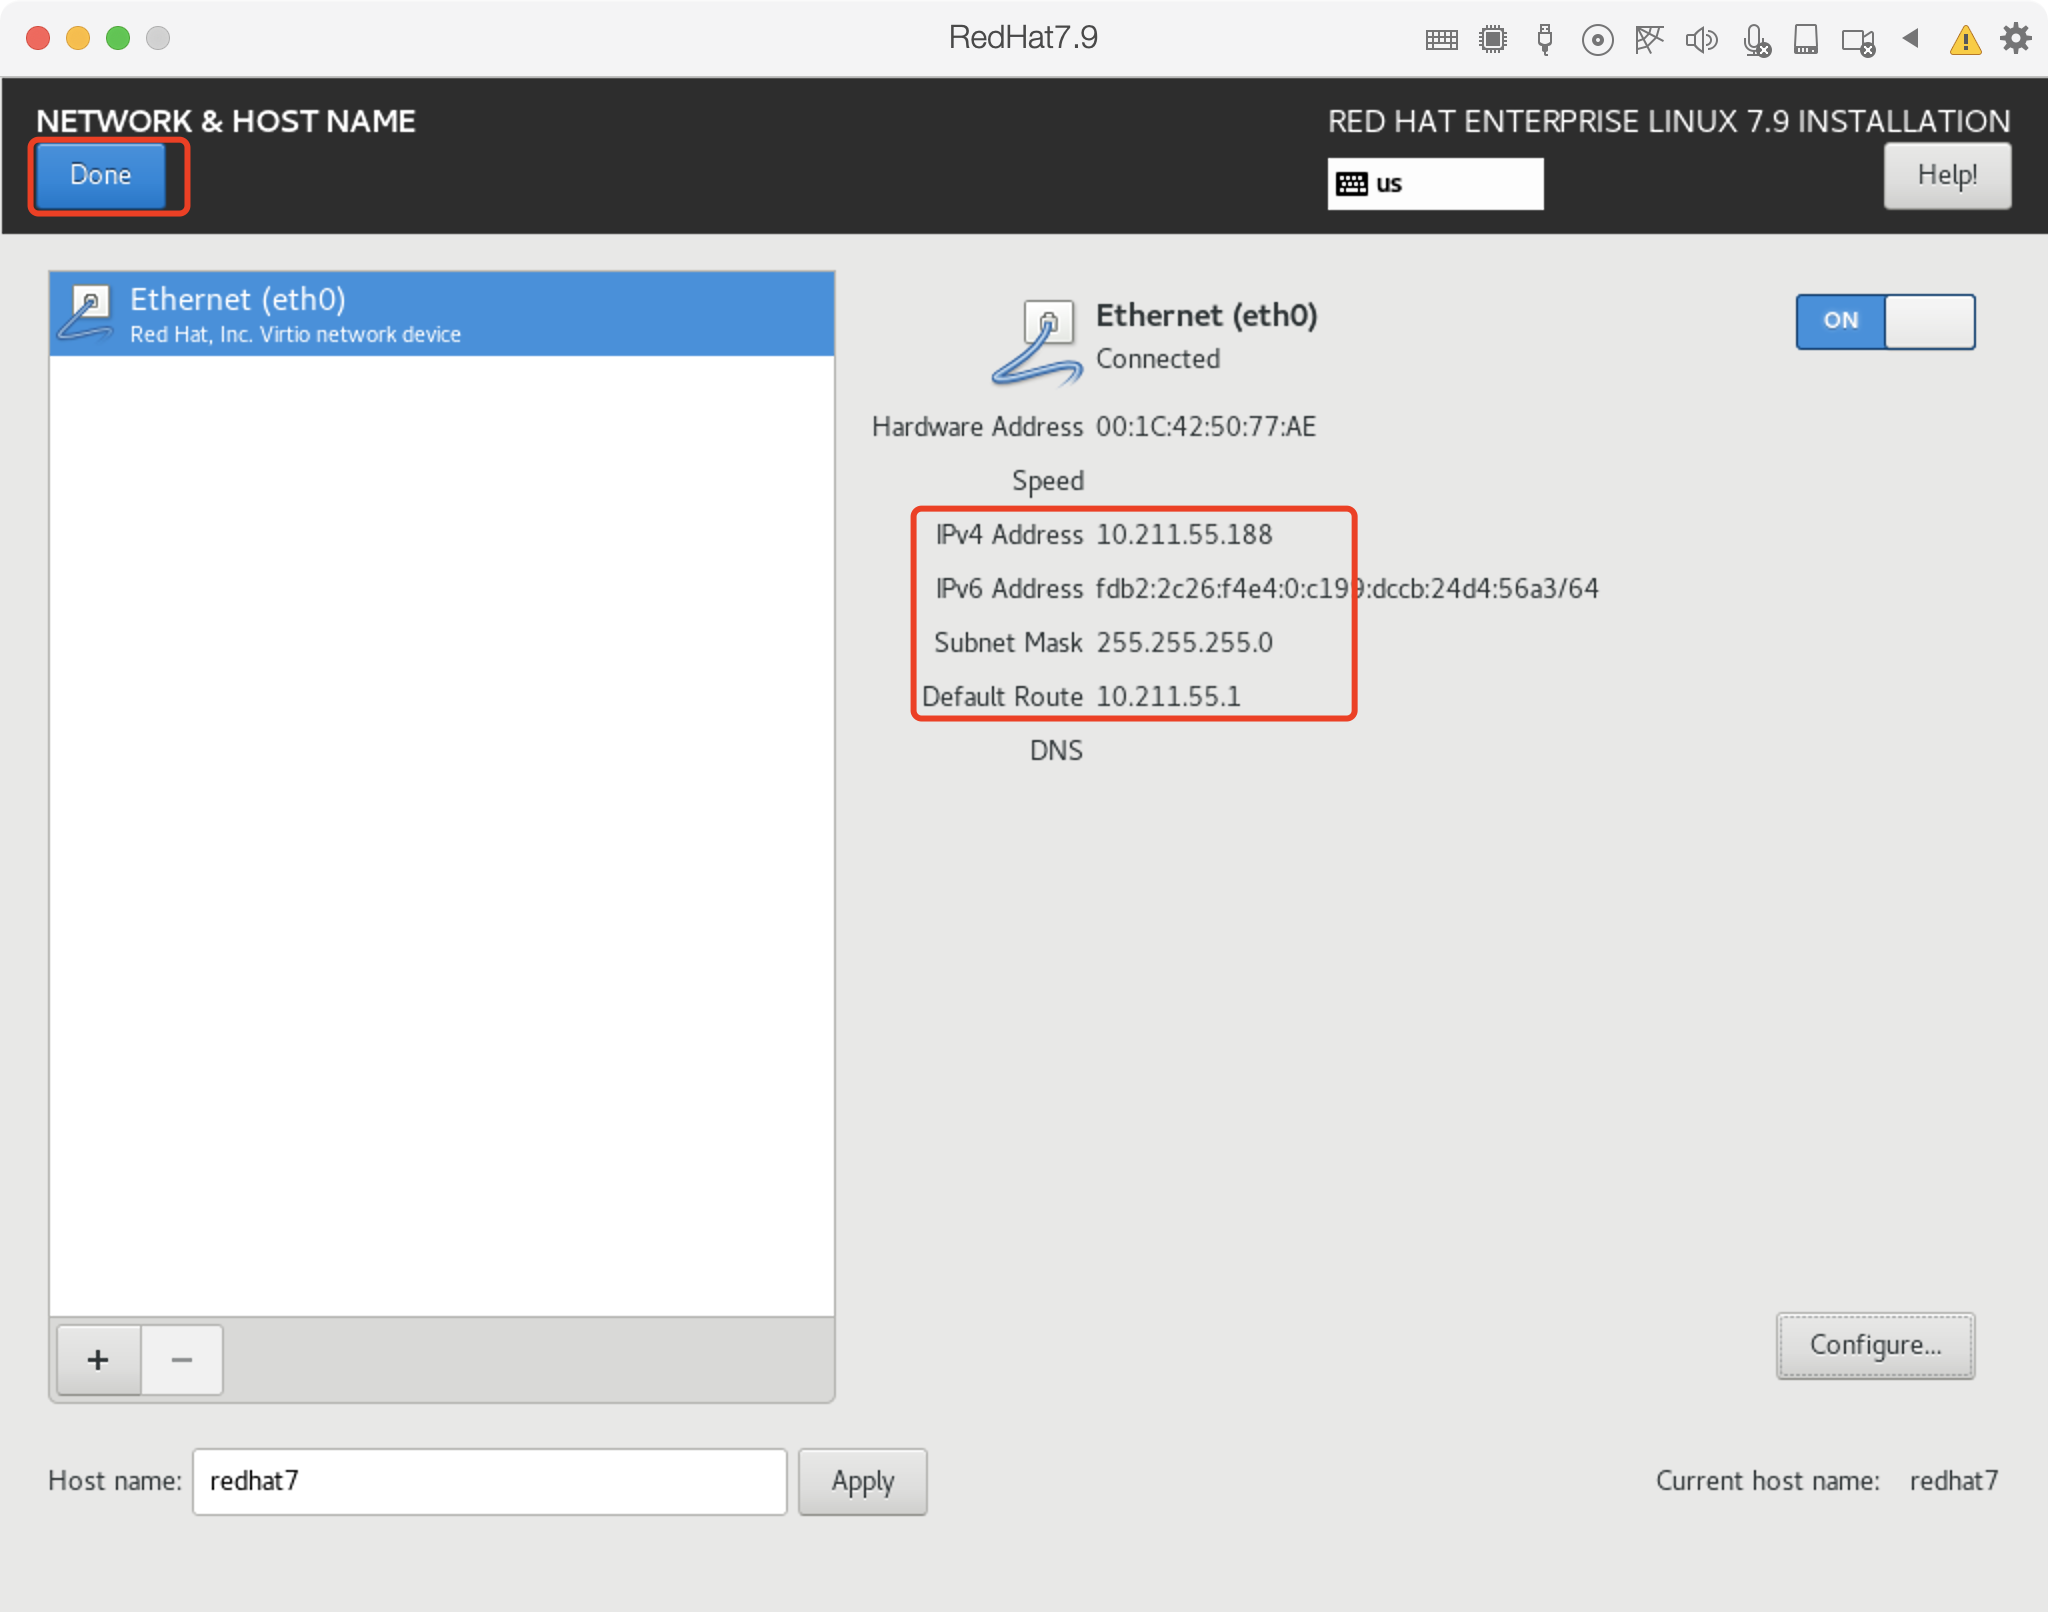Click the yellow warning triangle icon
Image resolution: width=2048 pixels, height=1612 pixels.
click(1965, 40)
